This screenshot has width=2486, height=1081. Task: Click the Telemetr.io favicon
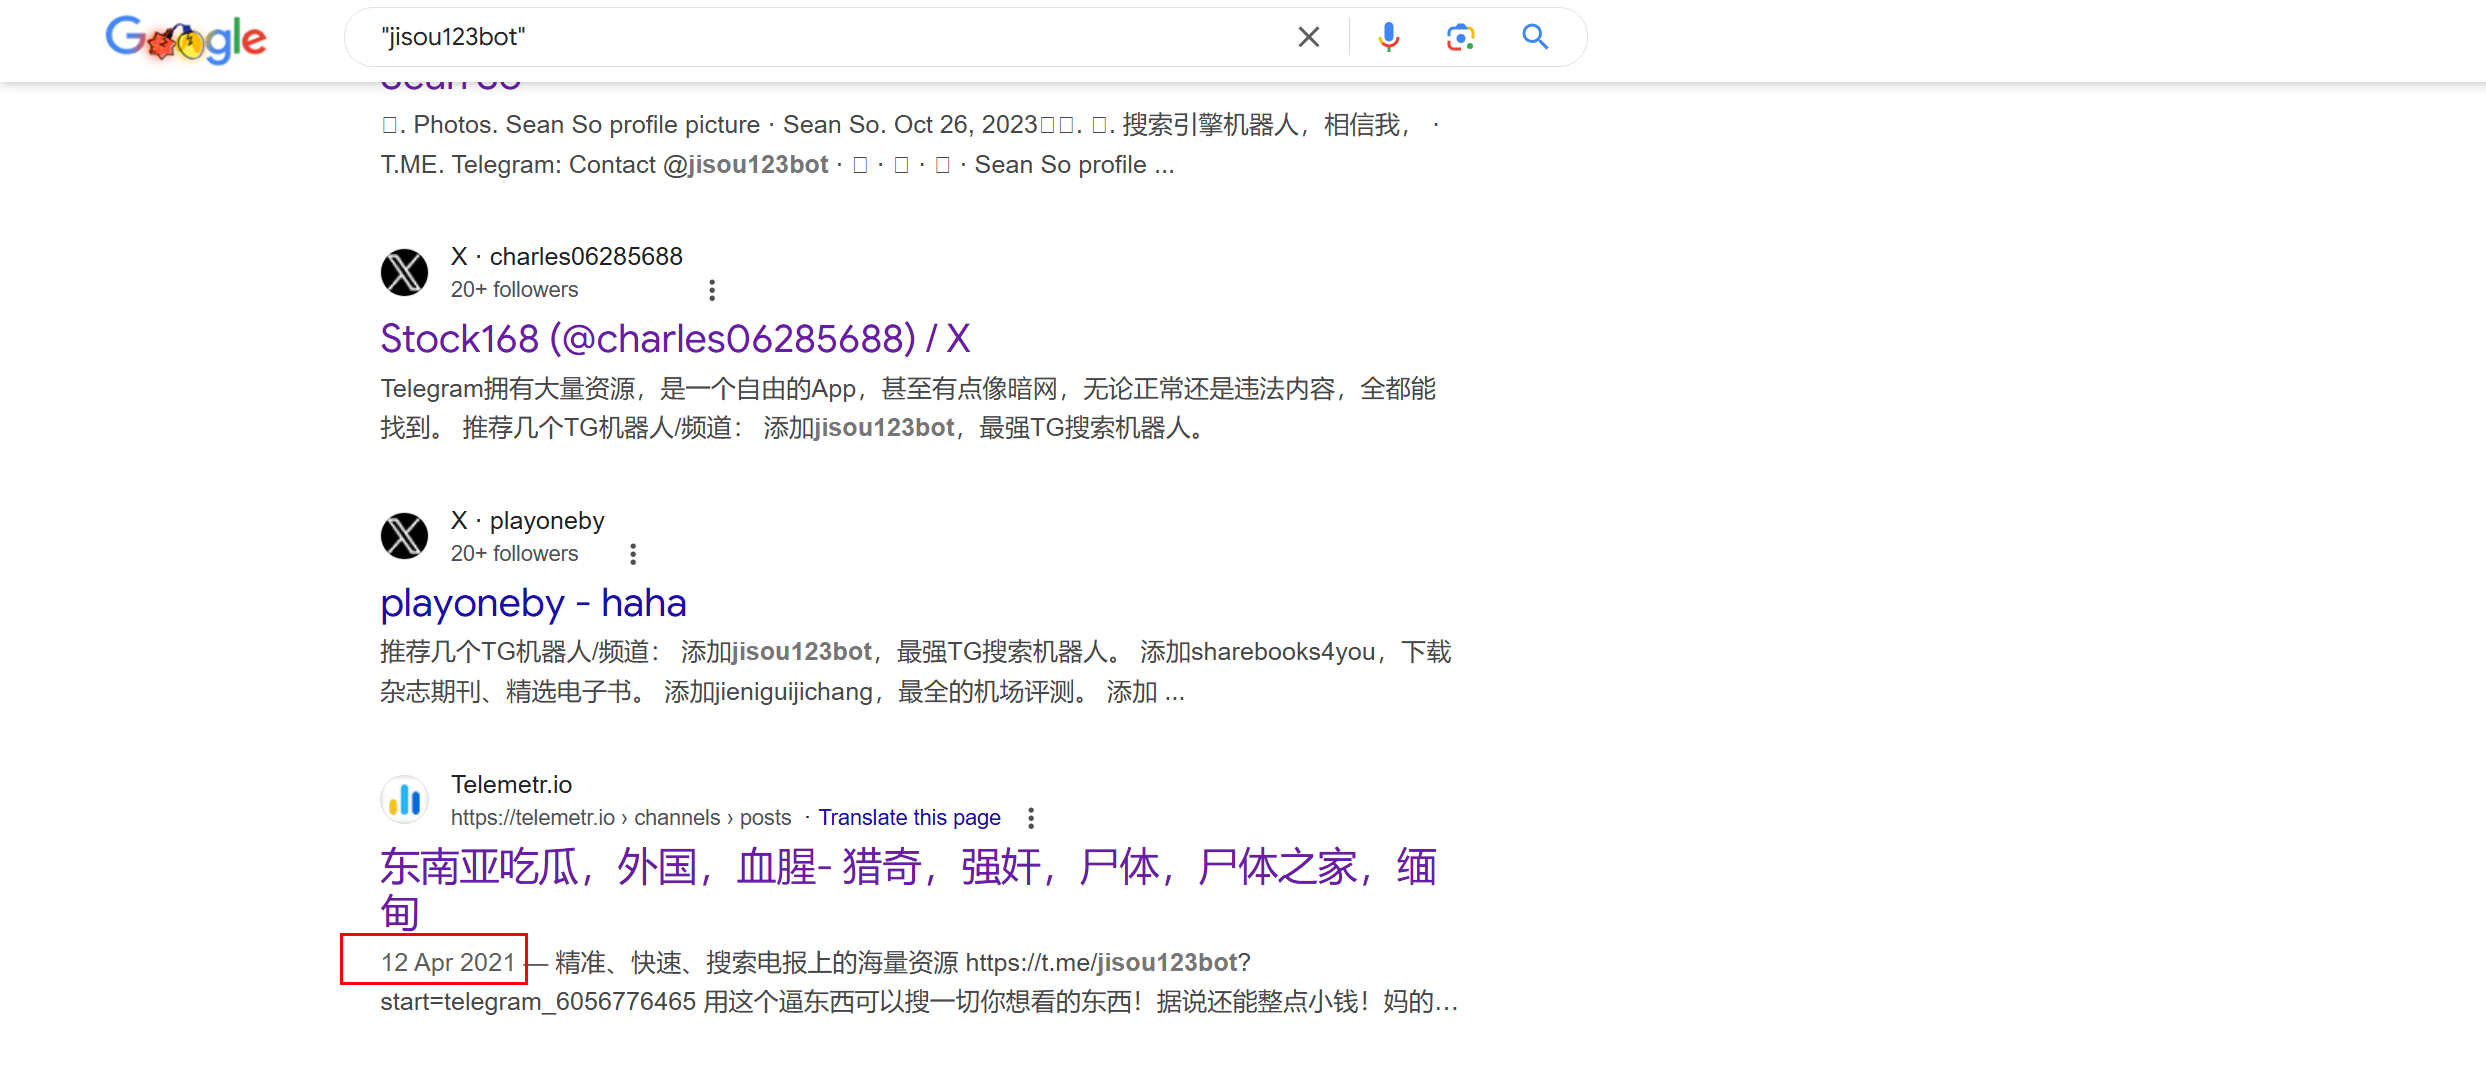point(405,800)
